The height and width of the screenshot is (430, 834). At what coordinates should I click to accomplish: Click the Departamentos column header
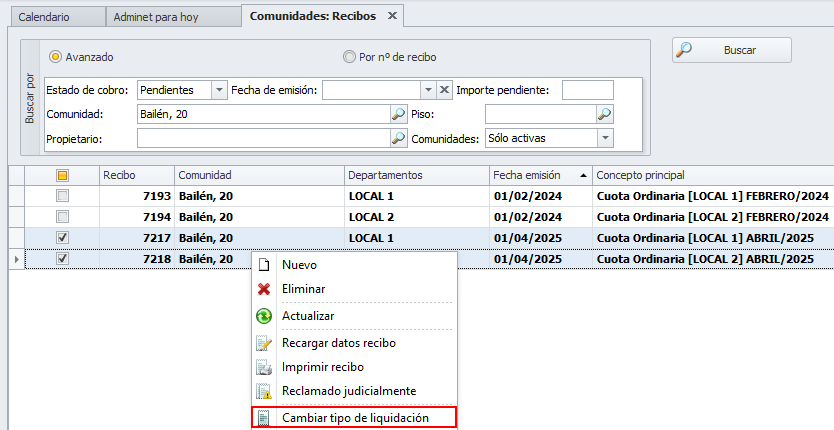pos(416,175)
